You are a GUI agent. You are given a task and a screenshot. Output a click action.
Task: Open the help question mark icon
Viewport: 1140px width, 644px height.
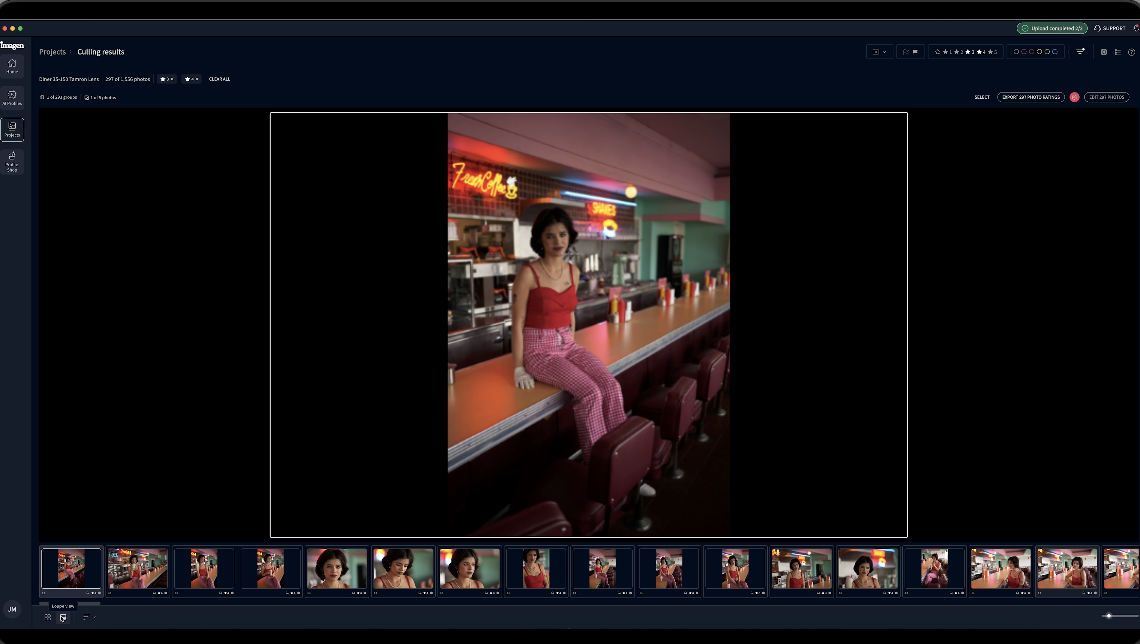click(1131, 52)
